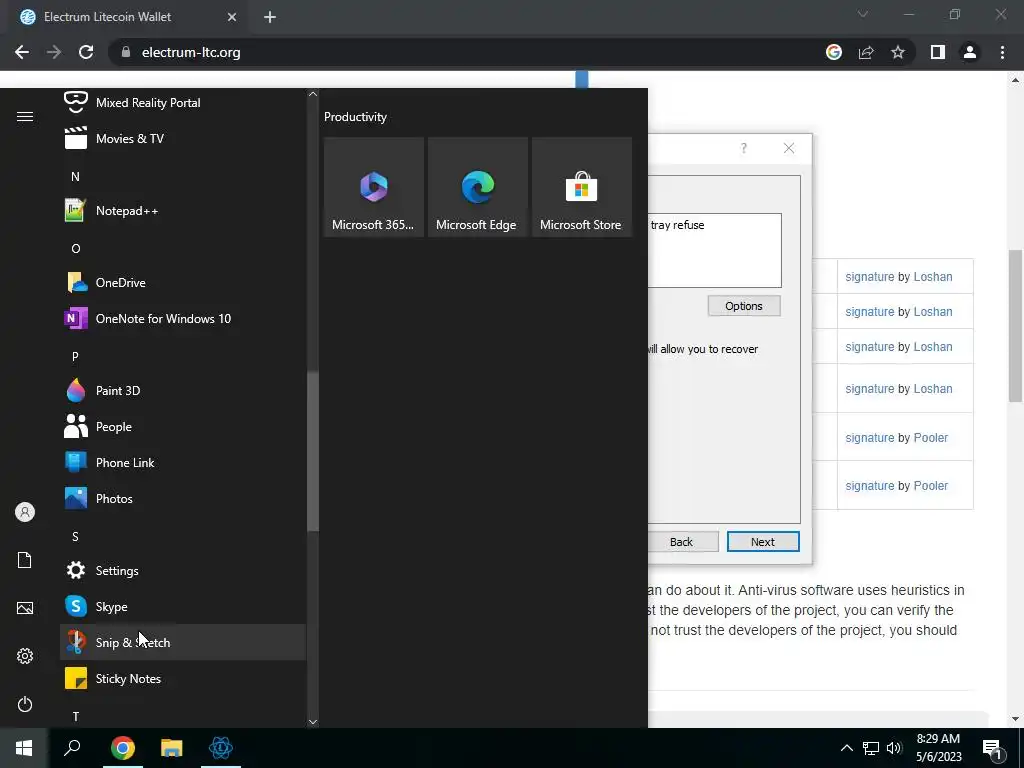This screenshot has height=768, width=1024.
Task: Select the Productivity group header
Action: [x=355, y=117]
